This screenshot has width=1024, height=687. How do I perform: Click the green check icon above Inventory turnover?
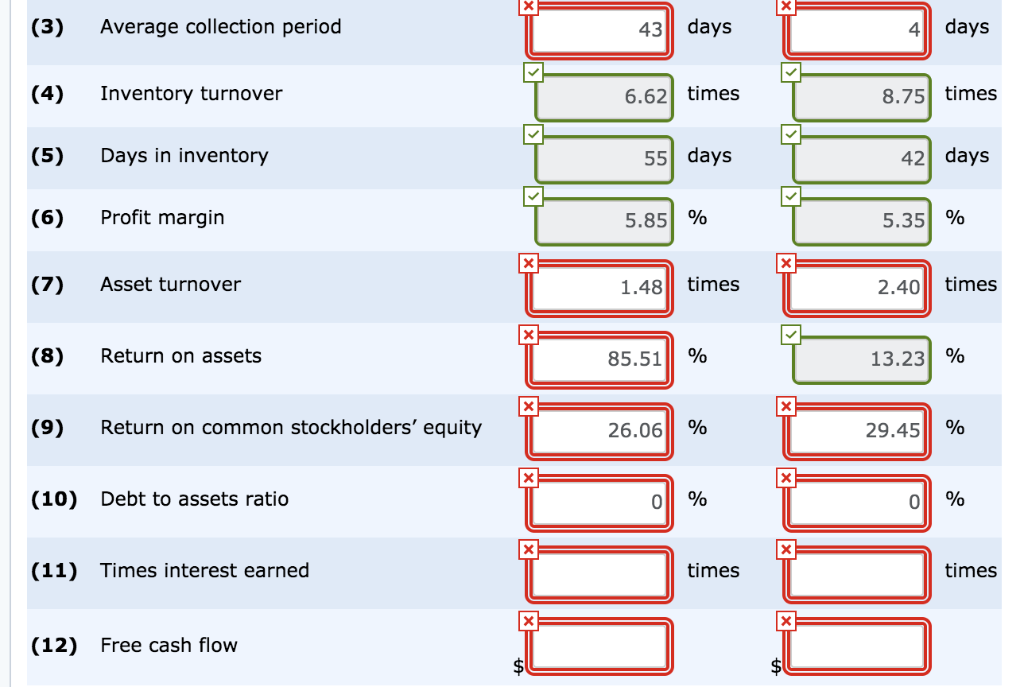click(532, 71)
